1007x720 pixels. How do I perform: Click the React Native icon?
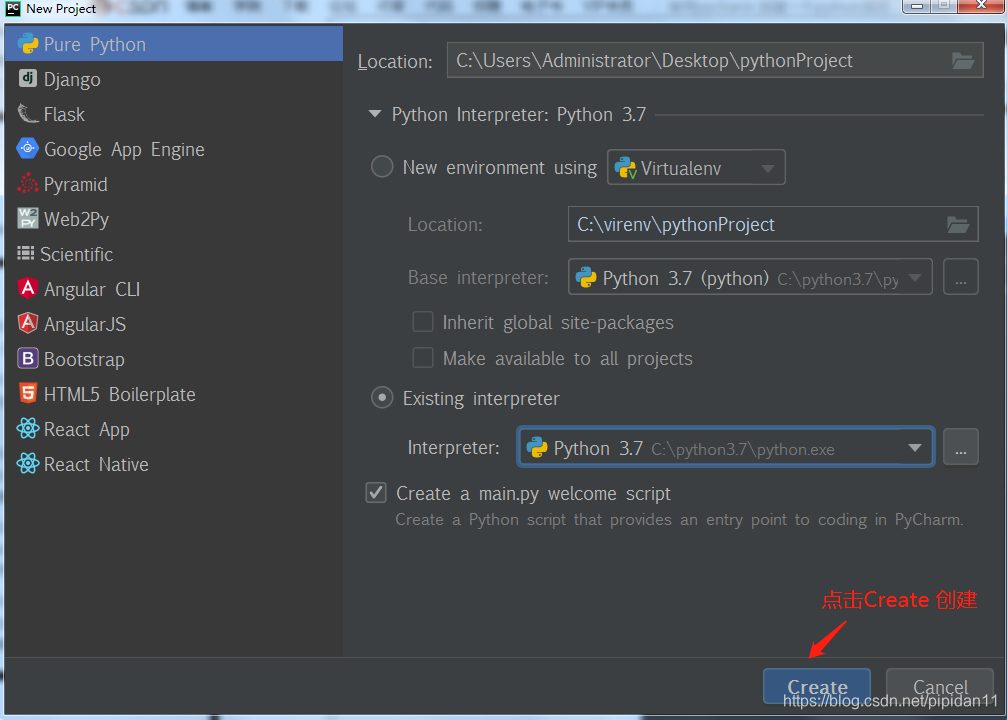click(x=27, y=463)
